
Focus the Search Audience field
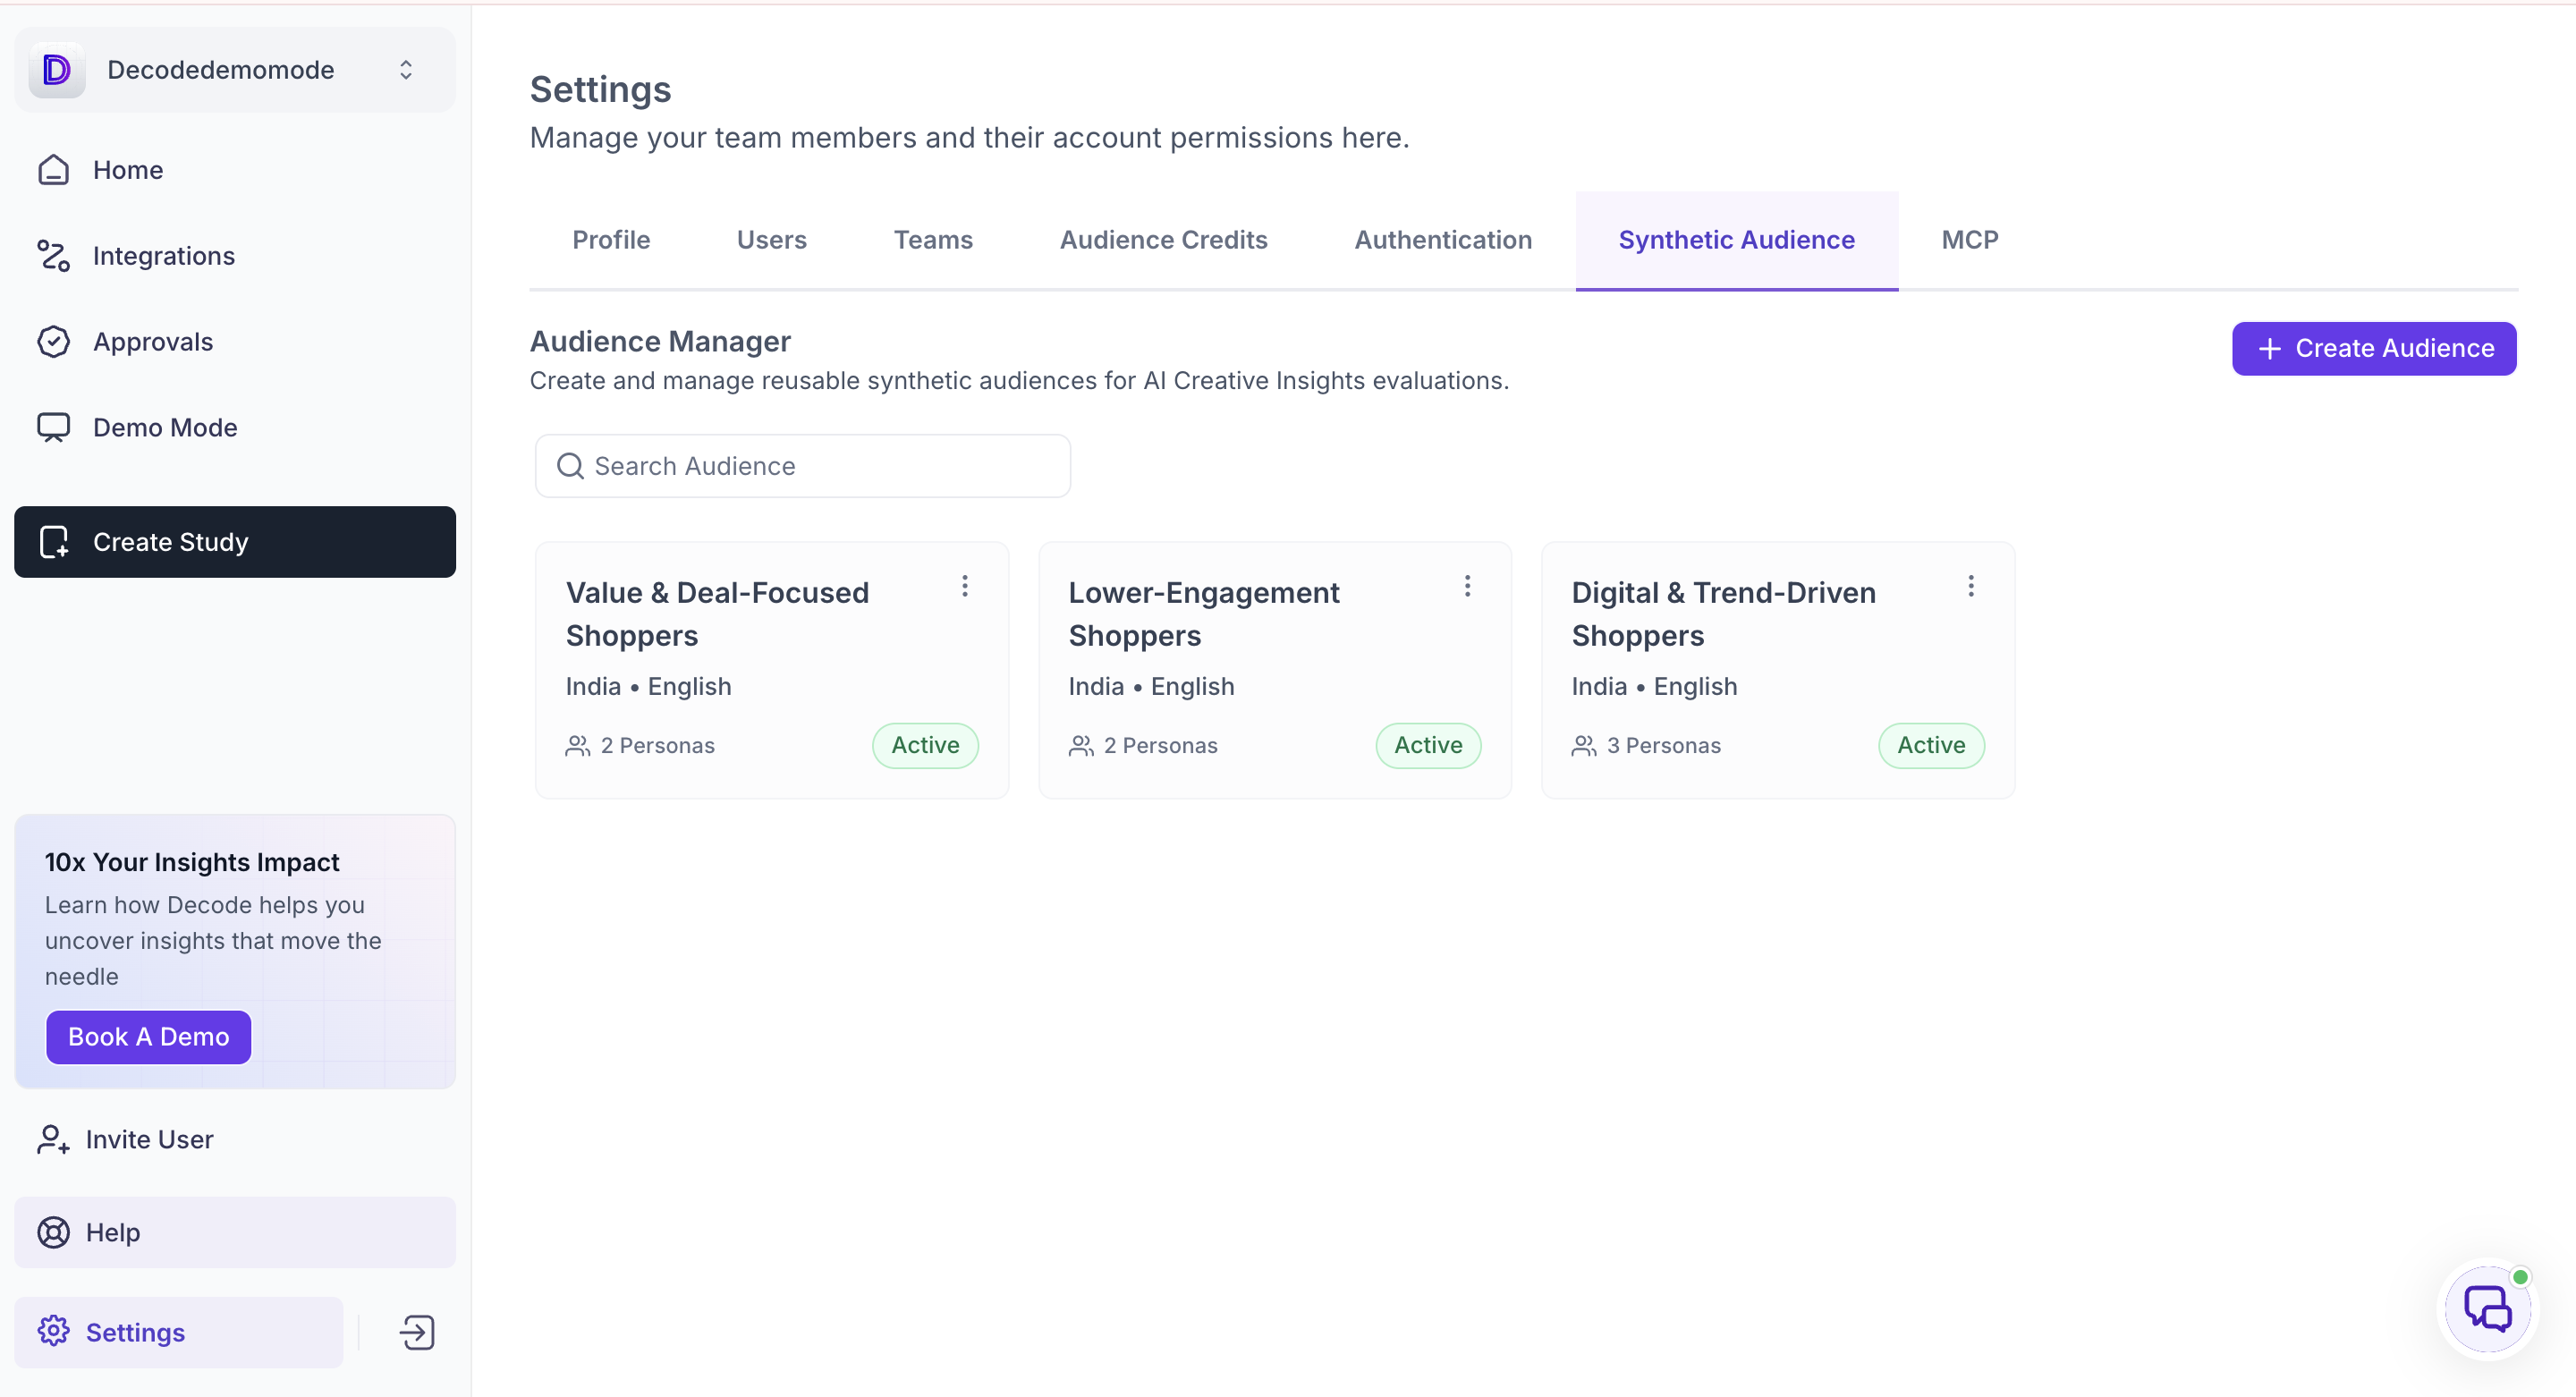(802, 466)
